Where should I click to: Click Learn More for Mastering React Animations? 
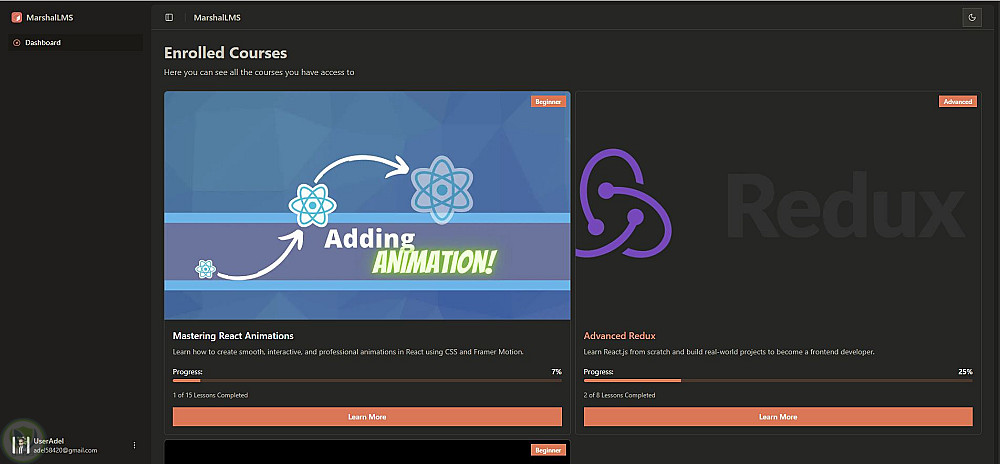367,417
